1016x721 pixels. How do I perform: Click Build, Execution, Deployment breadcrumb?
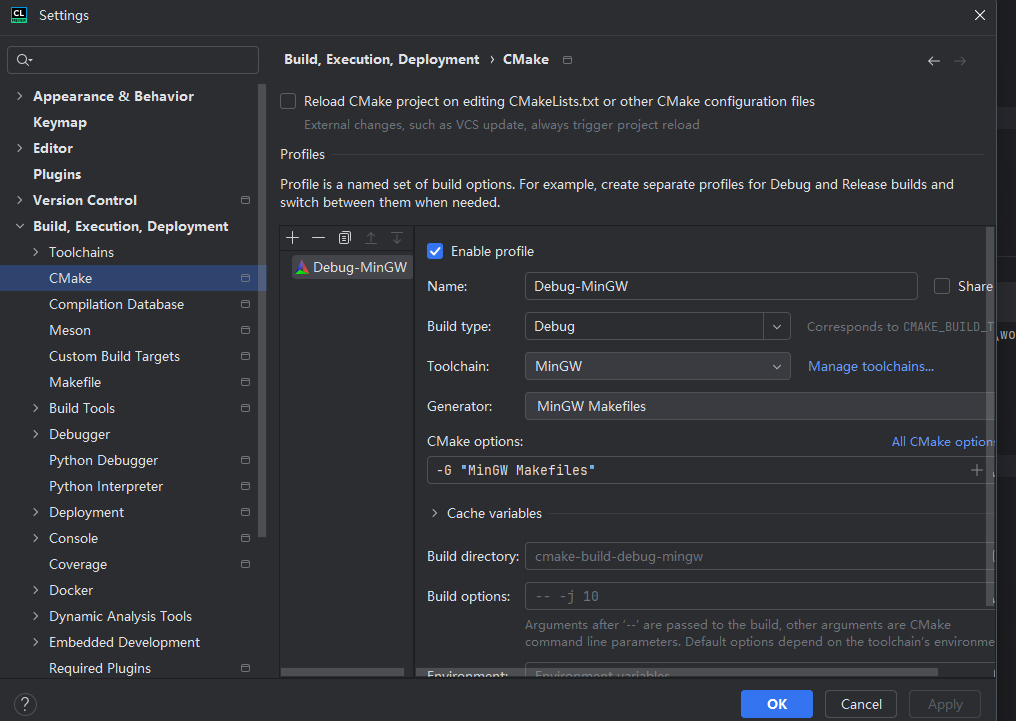pos(382,60)
